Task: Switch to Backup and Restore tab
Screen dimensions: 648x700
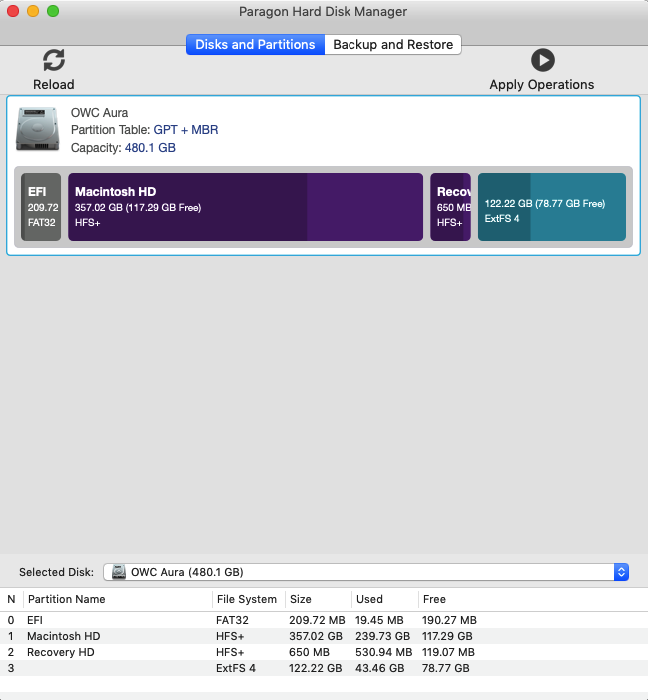Action: pyautogui.click(x=393, y=45)
